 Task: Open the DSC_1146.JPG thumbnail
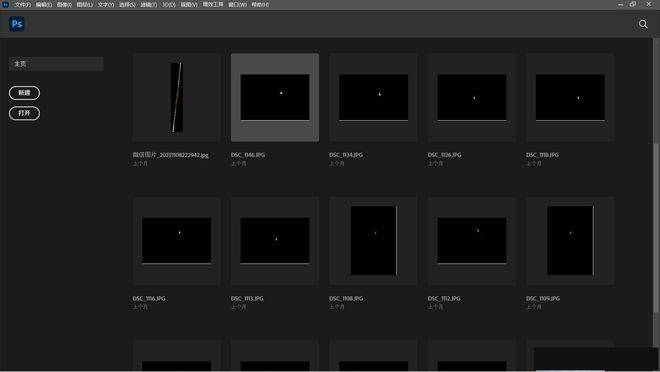[275, 97]
